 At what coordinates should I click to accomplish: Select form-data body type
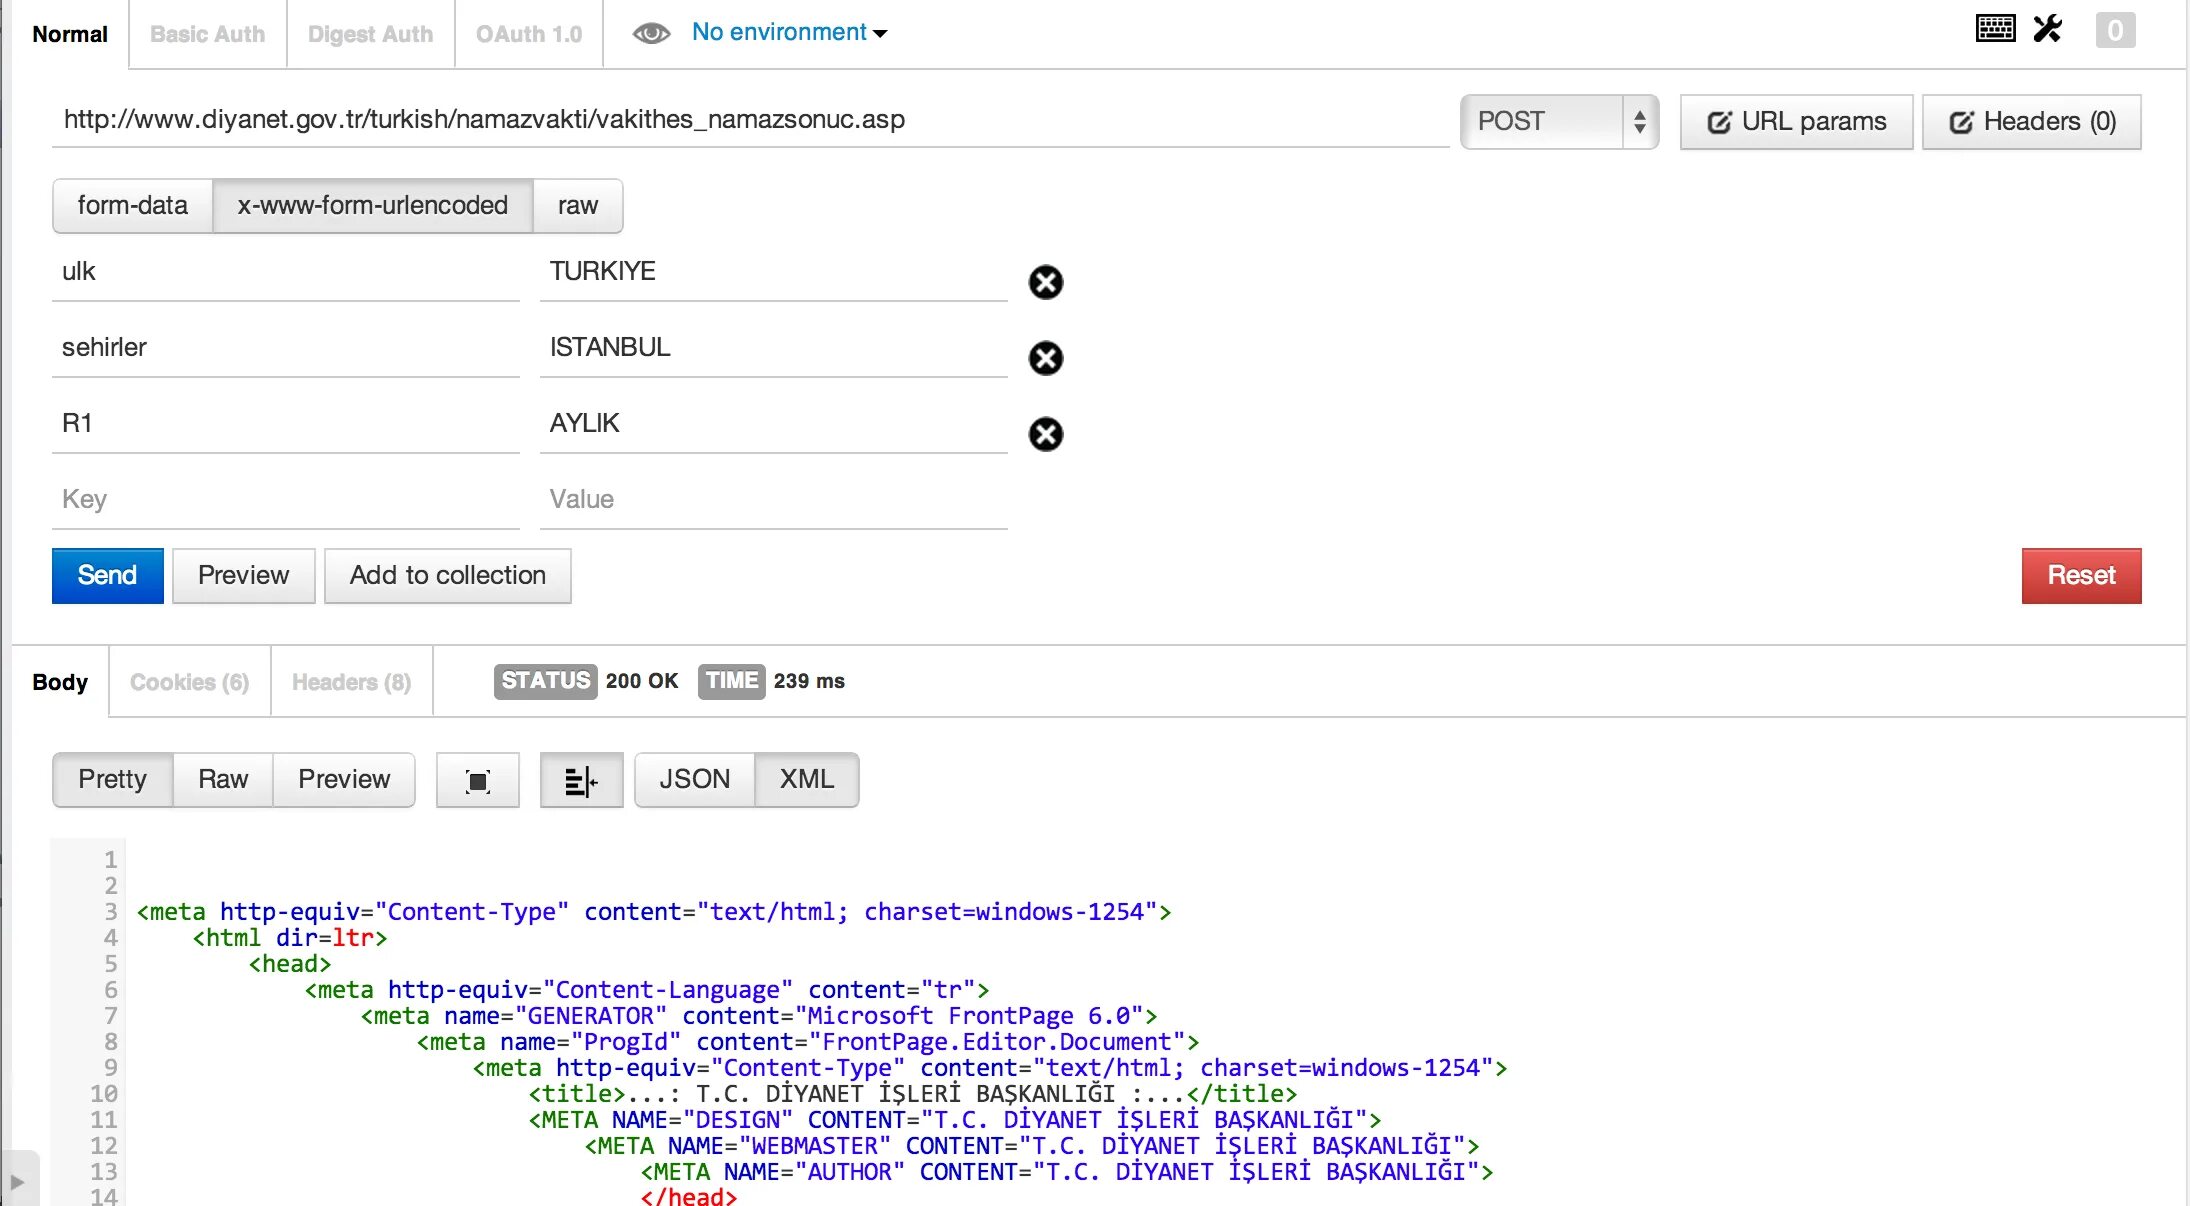click(131, 205)
